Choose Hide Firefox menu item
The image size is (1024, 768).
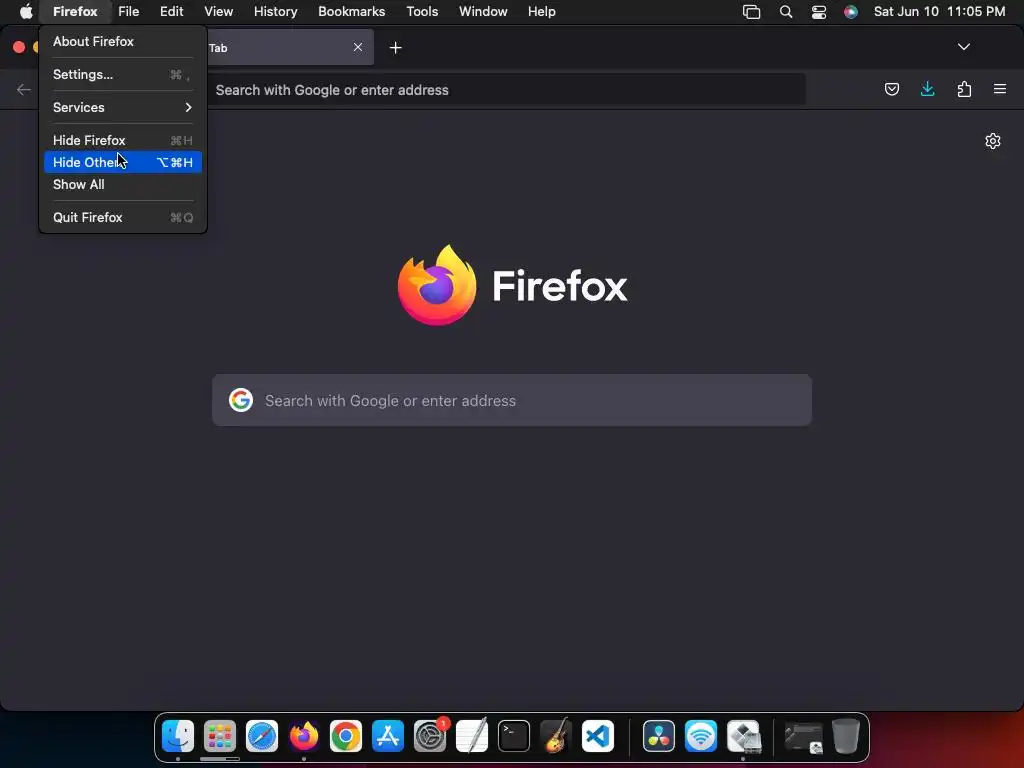click(123, 140)
